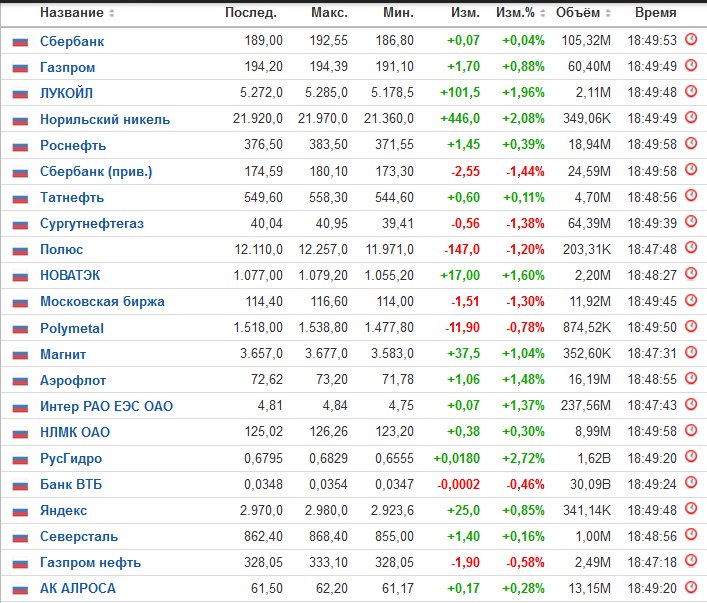Click the clock icon in Аэрофлот row

coord(691,378)
